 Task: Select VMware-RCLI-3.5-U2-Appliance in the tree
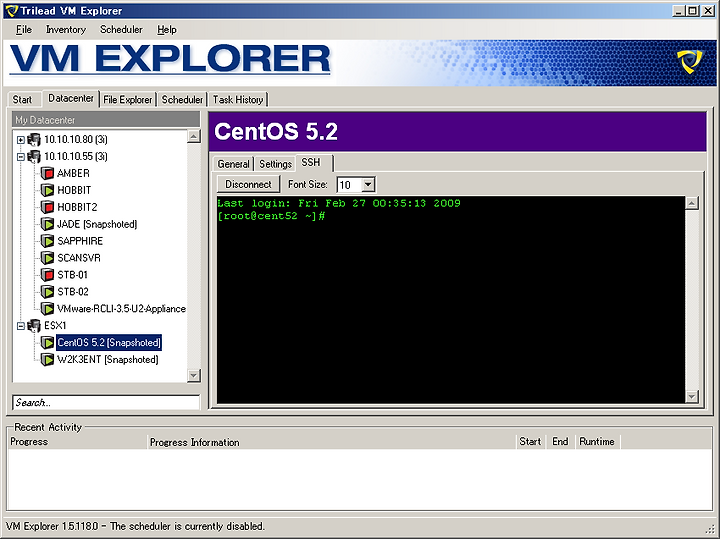coord(121,309)
